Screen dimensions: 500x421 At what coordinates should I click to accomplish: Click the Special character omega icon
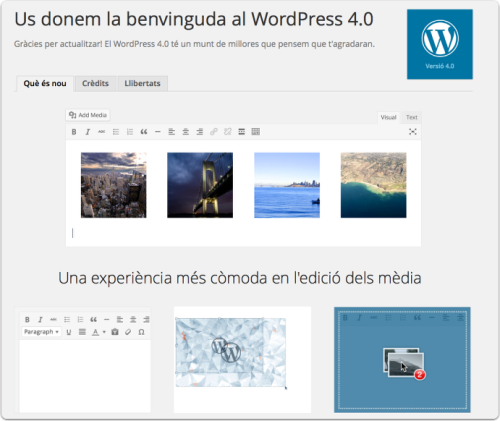(x=141, y=332)
